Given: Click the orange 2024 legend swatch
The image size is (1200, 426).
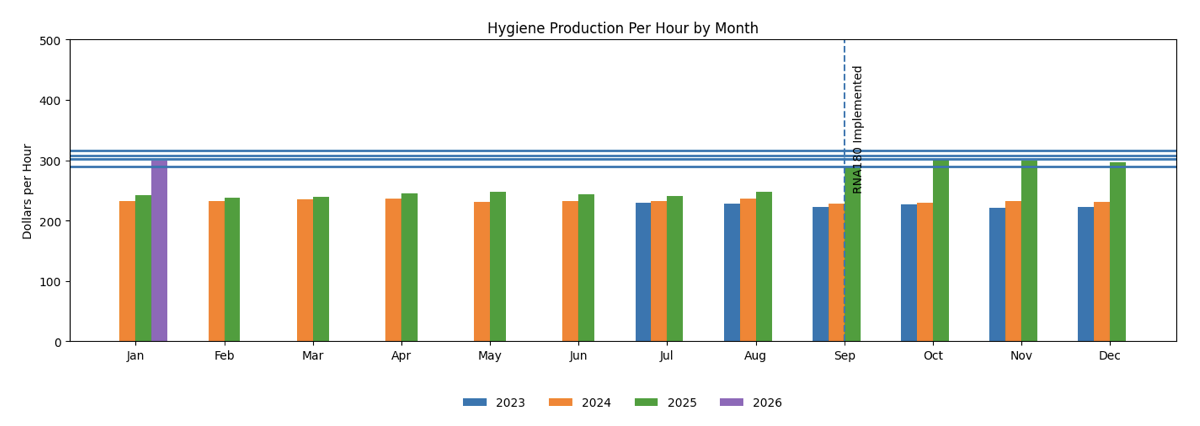Looking at the screenshot, I should pyautogui.click(x=561, y=403).
